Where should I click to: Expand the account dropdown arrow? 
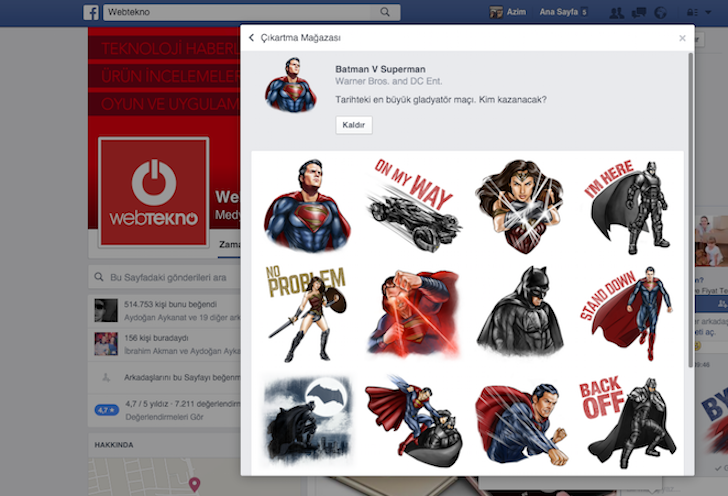[x=708, y=13]
